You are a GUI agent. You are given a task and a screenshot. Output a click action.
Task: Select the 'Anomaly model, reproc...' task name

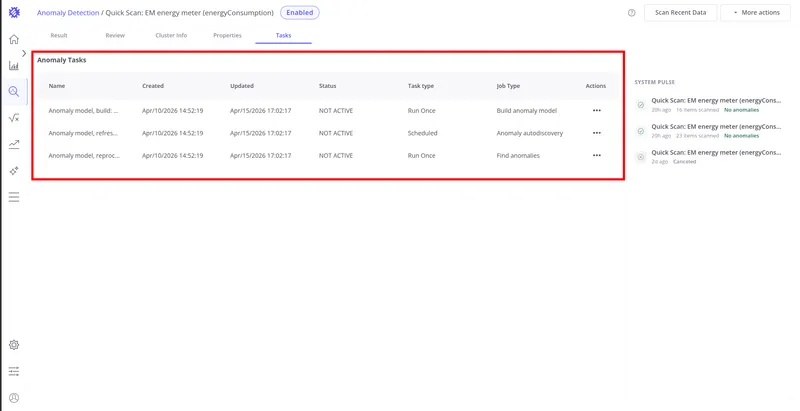tap(84, 156)
